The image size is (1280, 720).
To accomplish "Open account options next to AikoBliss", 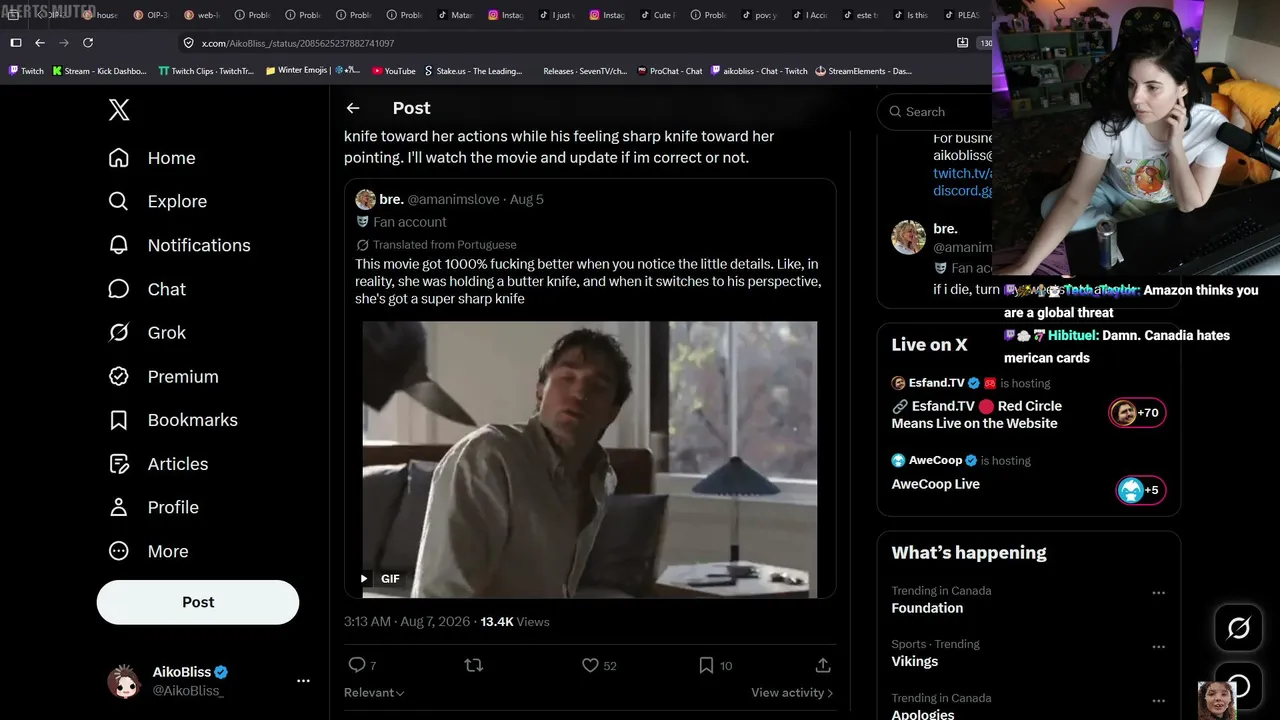I will [x=303, y=681].
